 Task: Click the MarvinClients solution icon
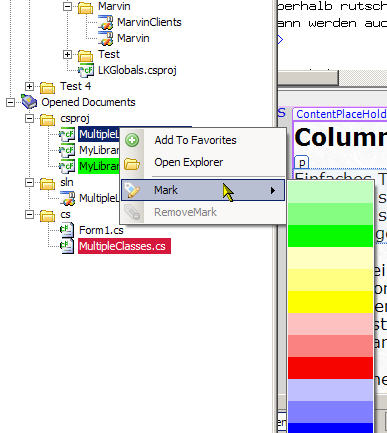[x=106, y=23]
